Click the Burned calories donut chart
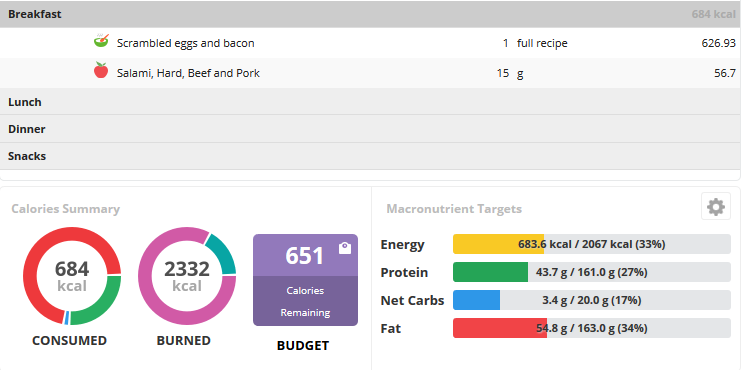The height and width of the screenshot is (370, 741). pyautogui.click(x=187, y=276)
